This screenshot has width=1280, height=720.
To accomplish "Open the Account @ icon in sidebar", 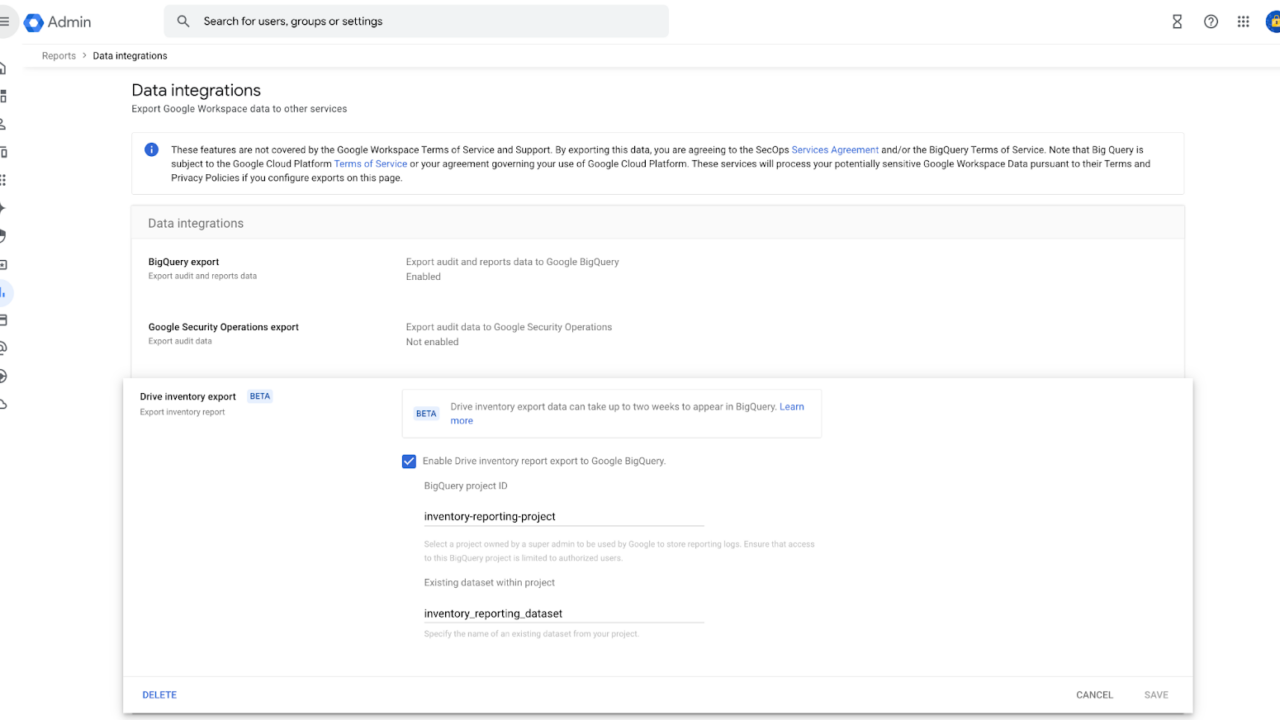I will pos(3,348).
